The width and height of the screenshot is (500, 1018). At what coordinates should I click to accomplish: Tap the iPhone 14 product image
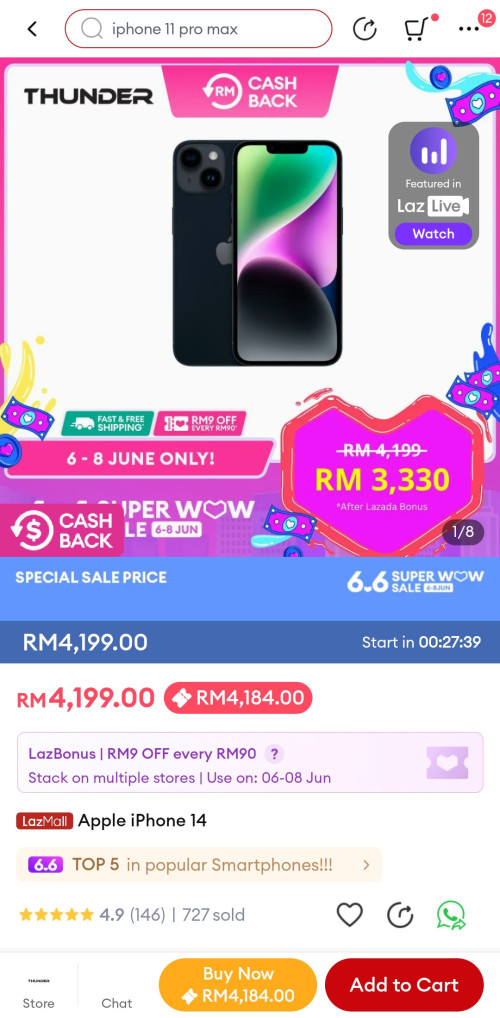(257, 253)
